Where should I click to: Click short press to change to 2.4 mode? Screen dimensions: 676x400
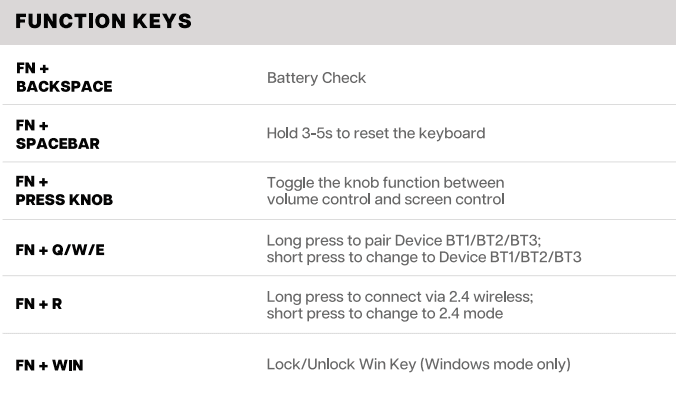(x=384, y=313)
